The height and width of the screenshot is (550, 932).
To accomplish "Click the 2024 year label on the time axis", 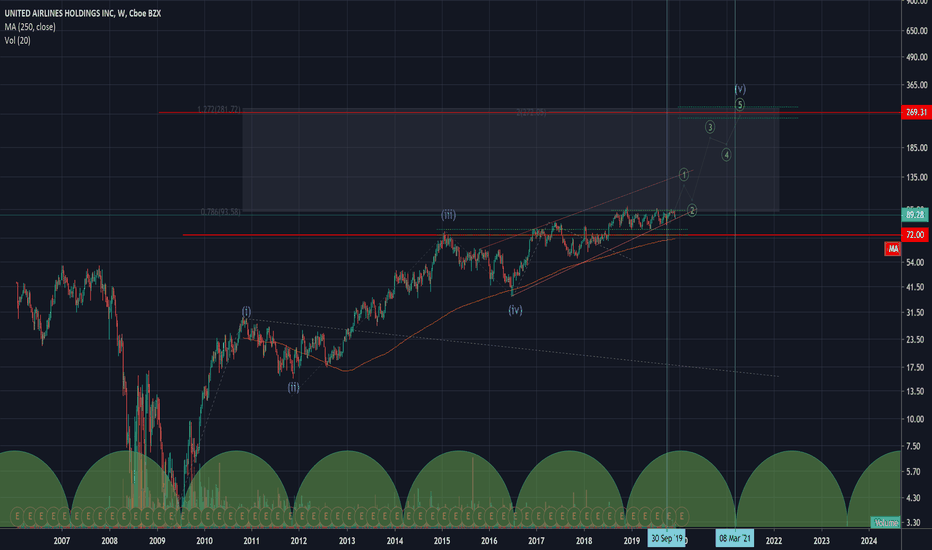I will 869,540.
